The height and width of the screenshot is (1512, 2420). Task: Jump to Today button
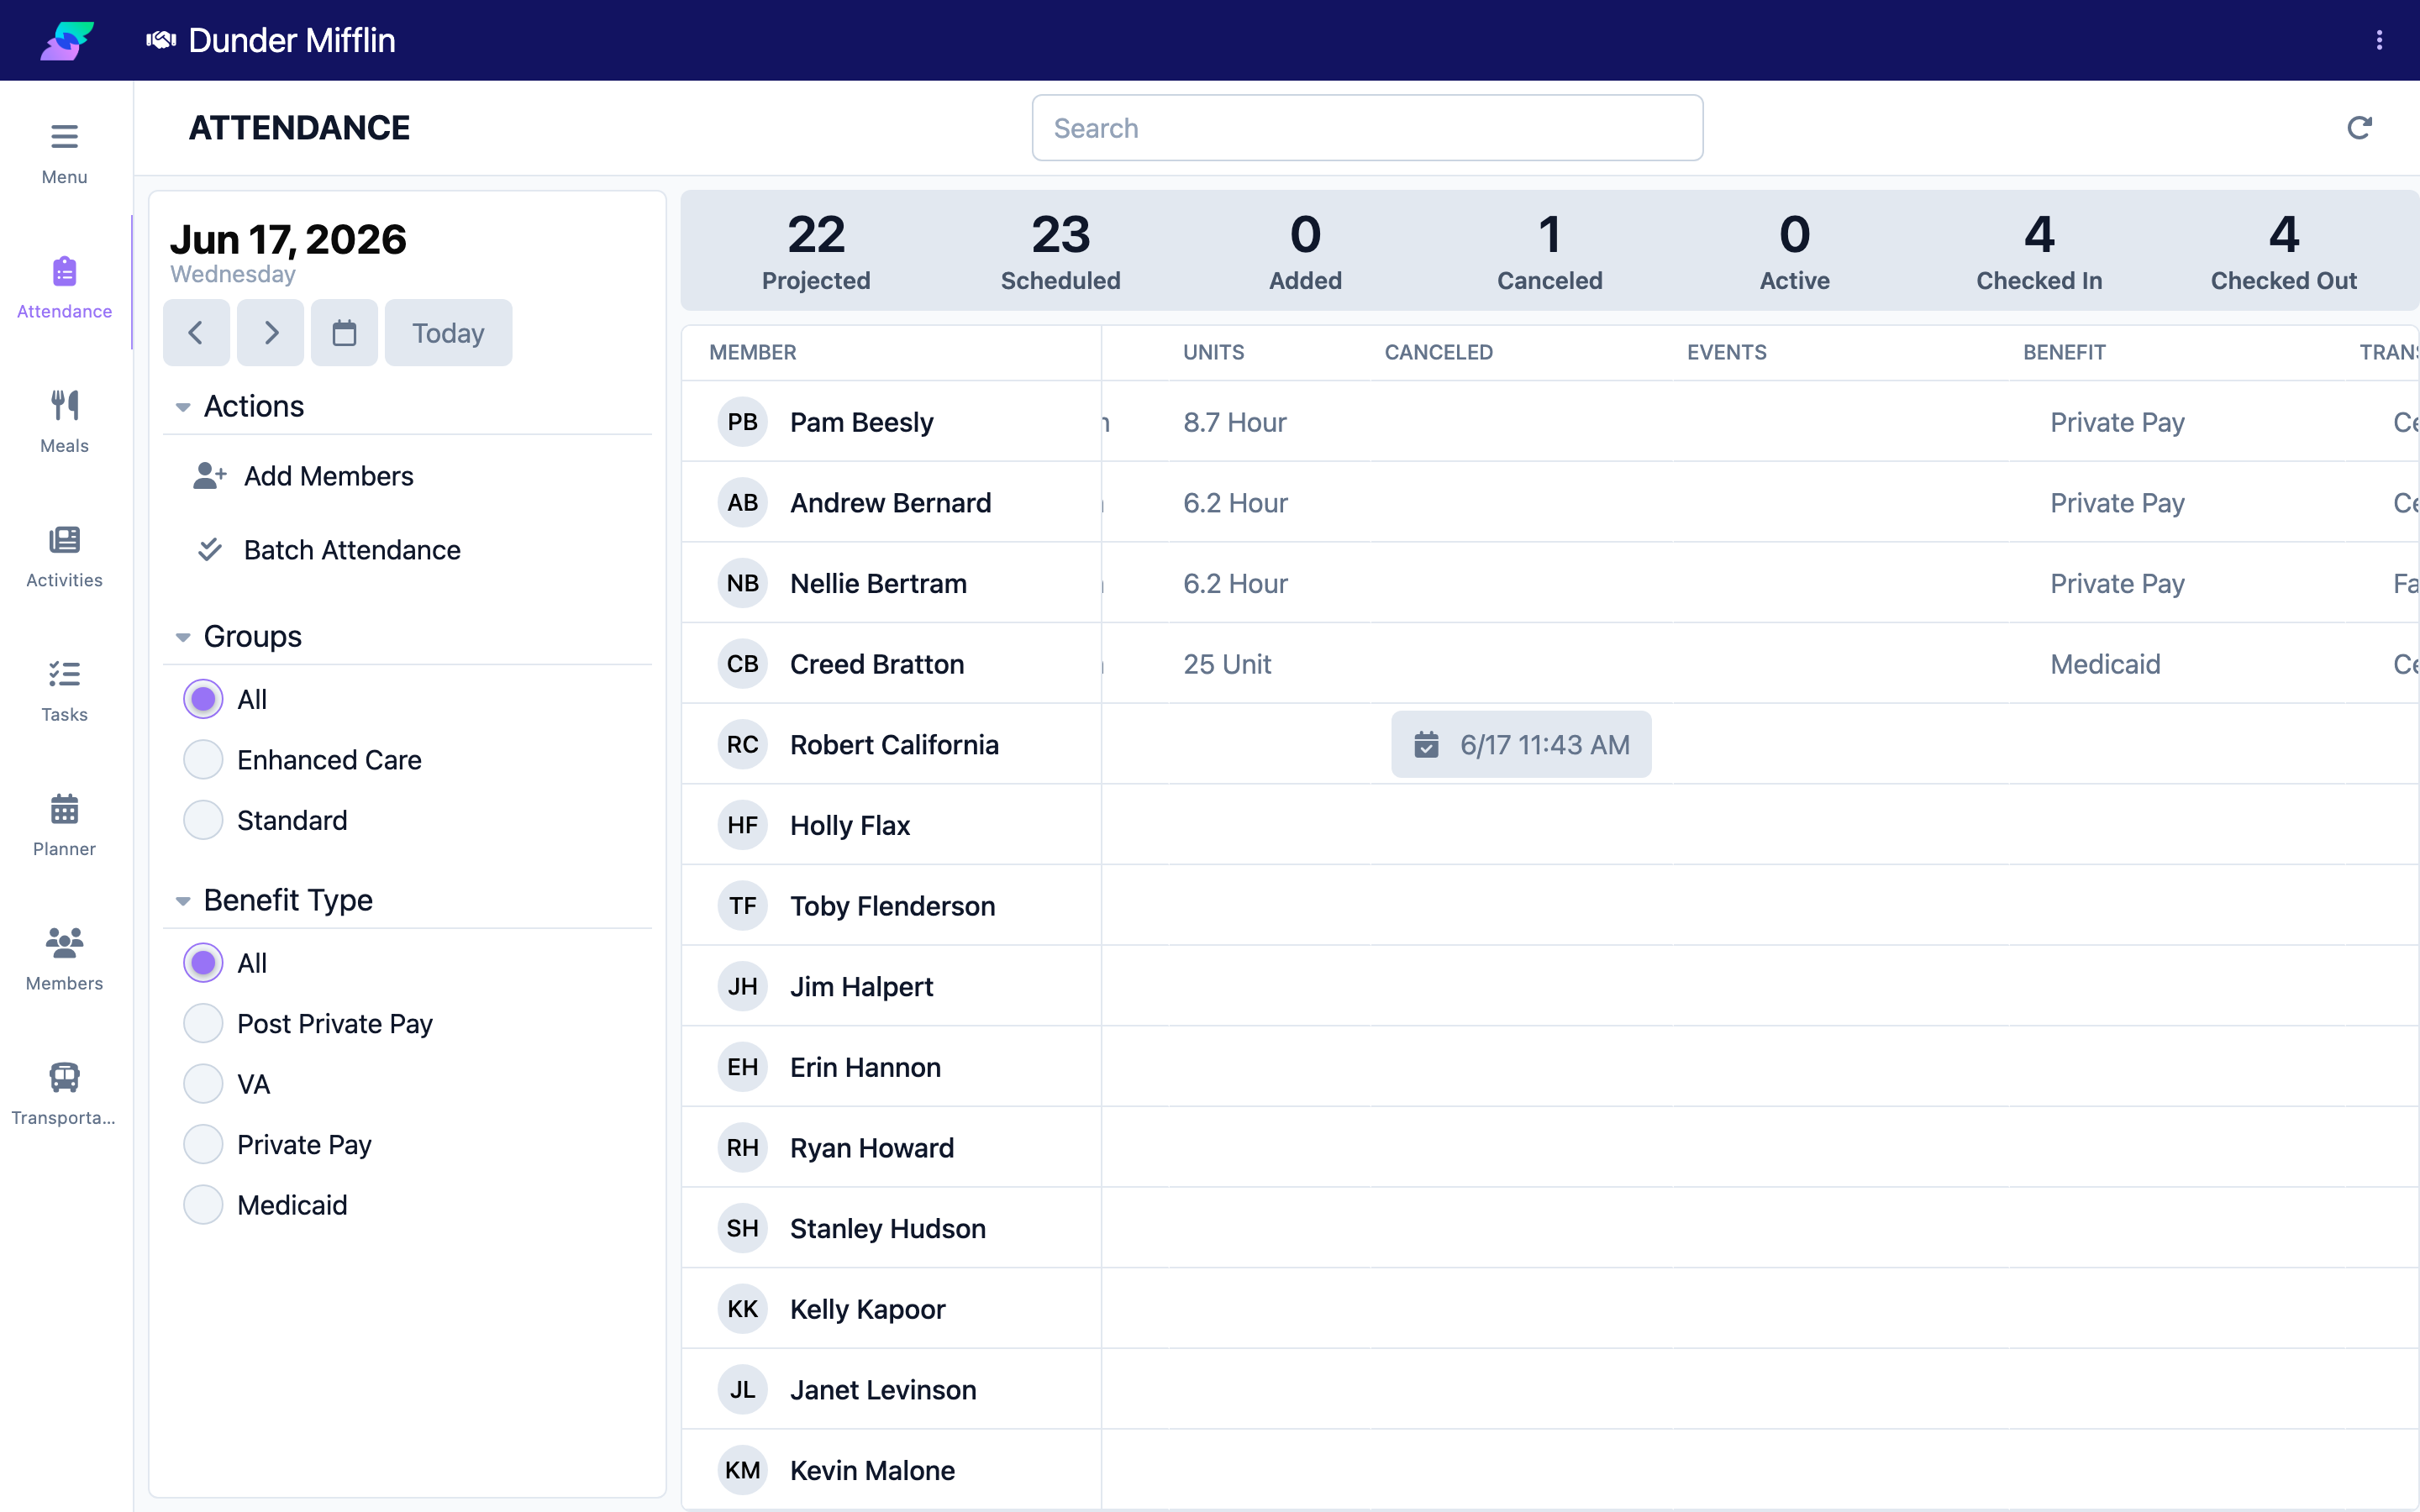(448, 333)
